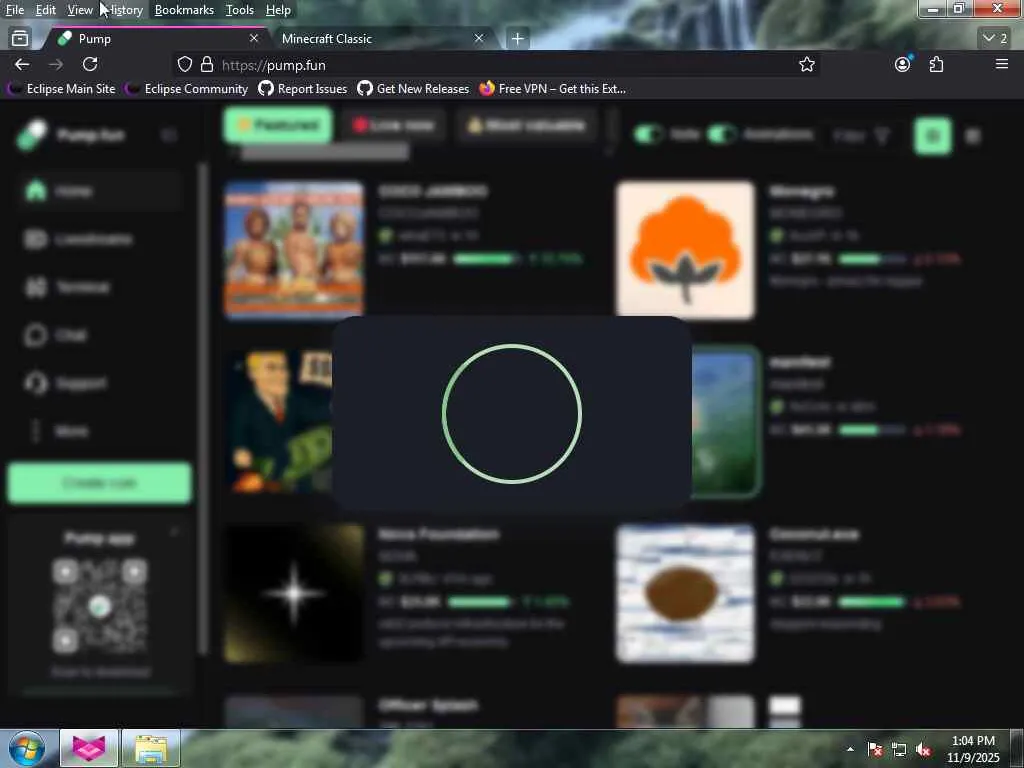This screenshot has width=1024, height=768.
Task: Show hidden tray icons arrow
Action: [x=850, y=749]
